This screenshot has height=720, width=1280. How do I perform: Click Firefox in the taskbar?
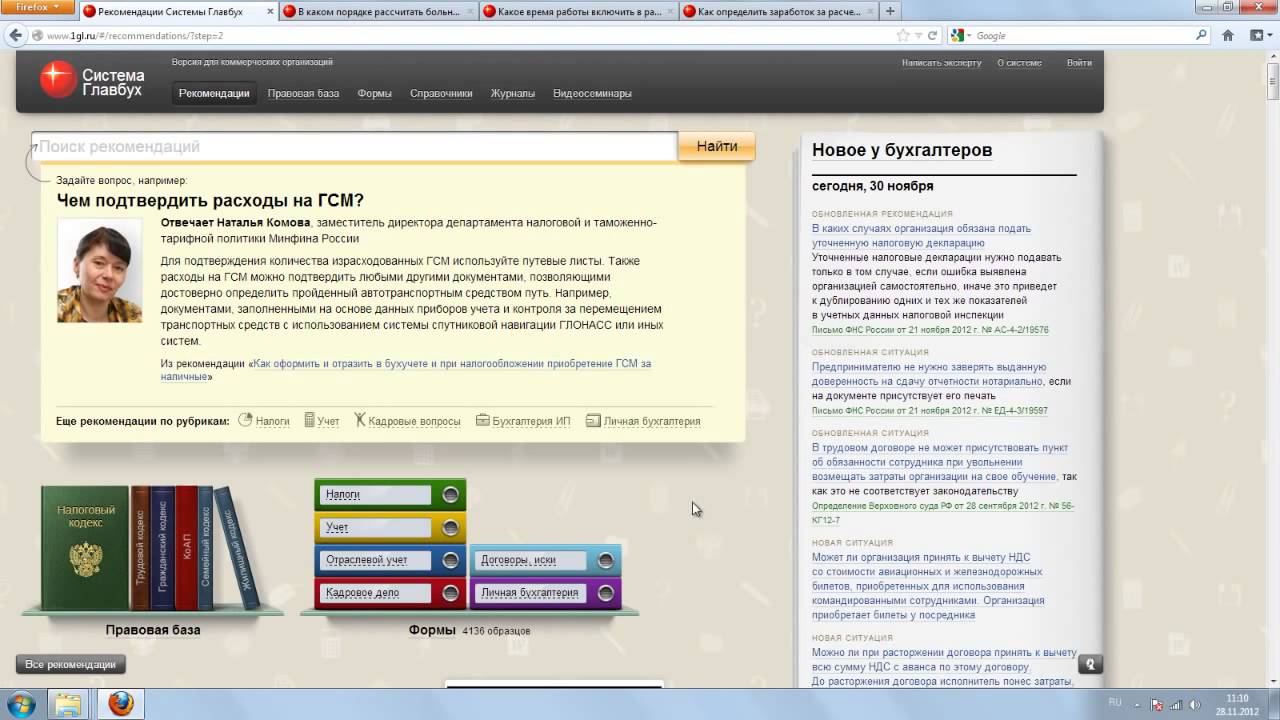120,704
